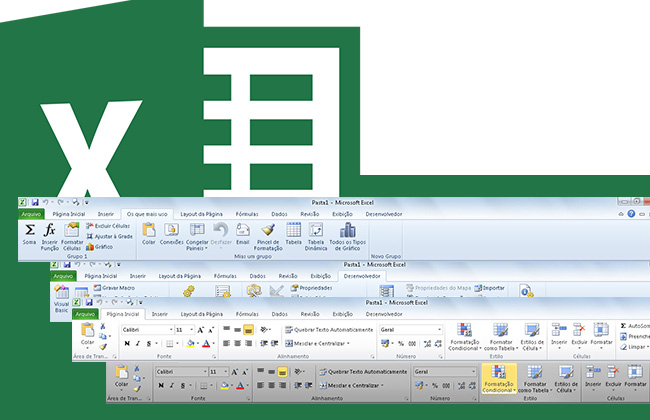Open Arquivo tab in the topmost window
The width and height of the screenshot is (650, 420).
tap(31, 214)
